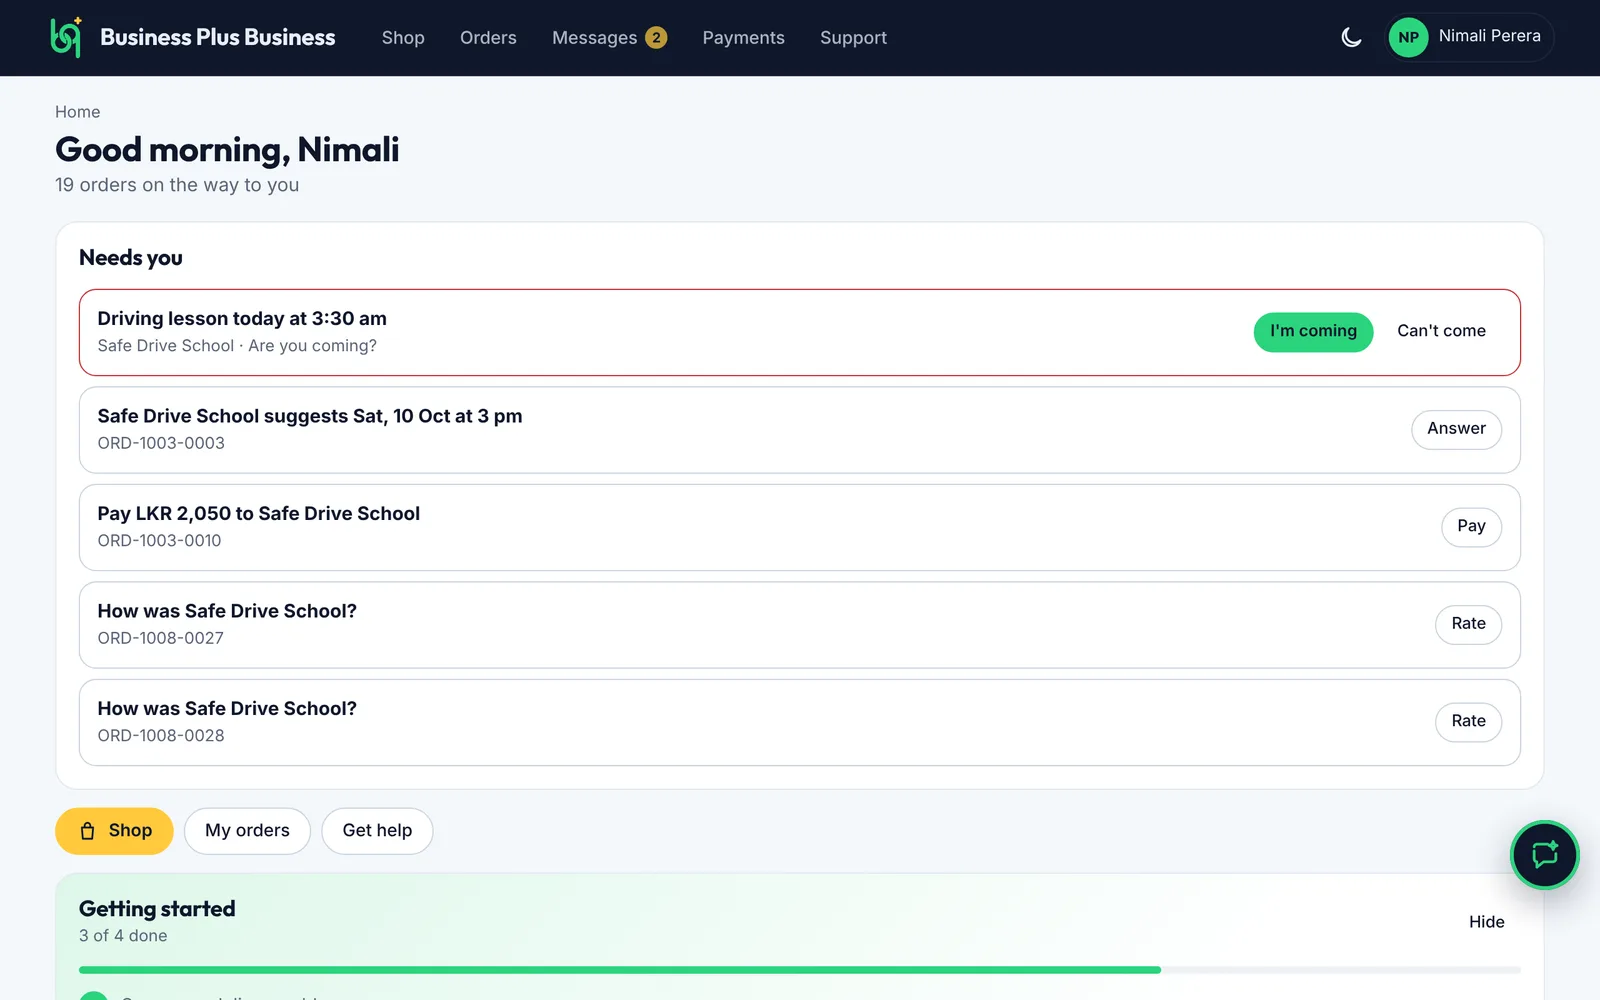This screenshot has height=1000, width=1600.
Task: Pay LKR 2,050 to Safe Drive School
Action: click(1471, 527)
